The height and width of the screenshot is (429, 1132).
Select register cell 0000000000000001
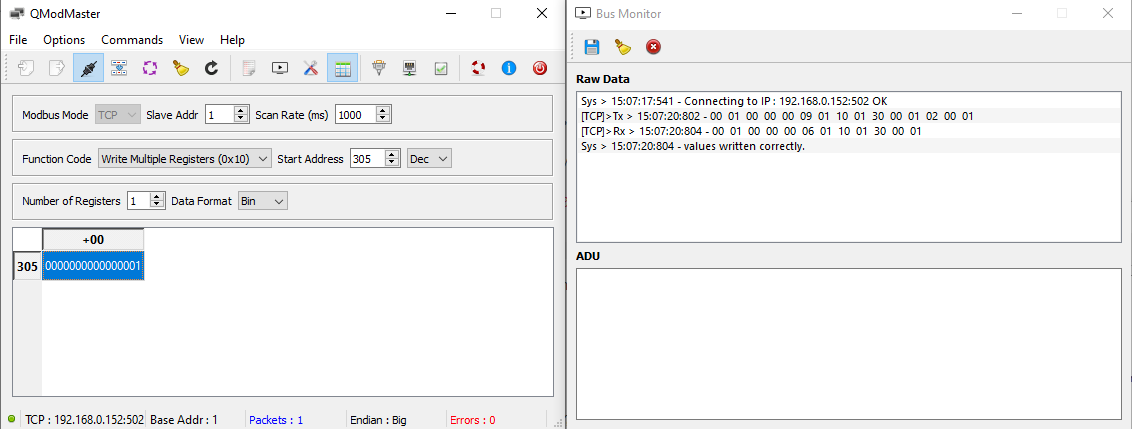[93, 266]
